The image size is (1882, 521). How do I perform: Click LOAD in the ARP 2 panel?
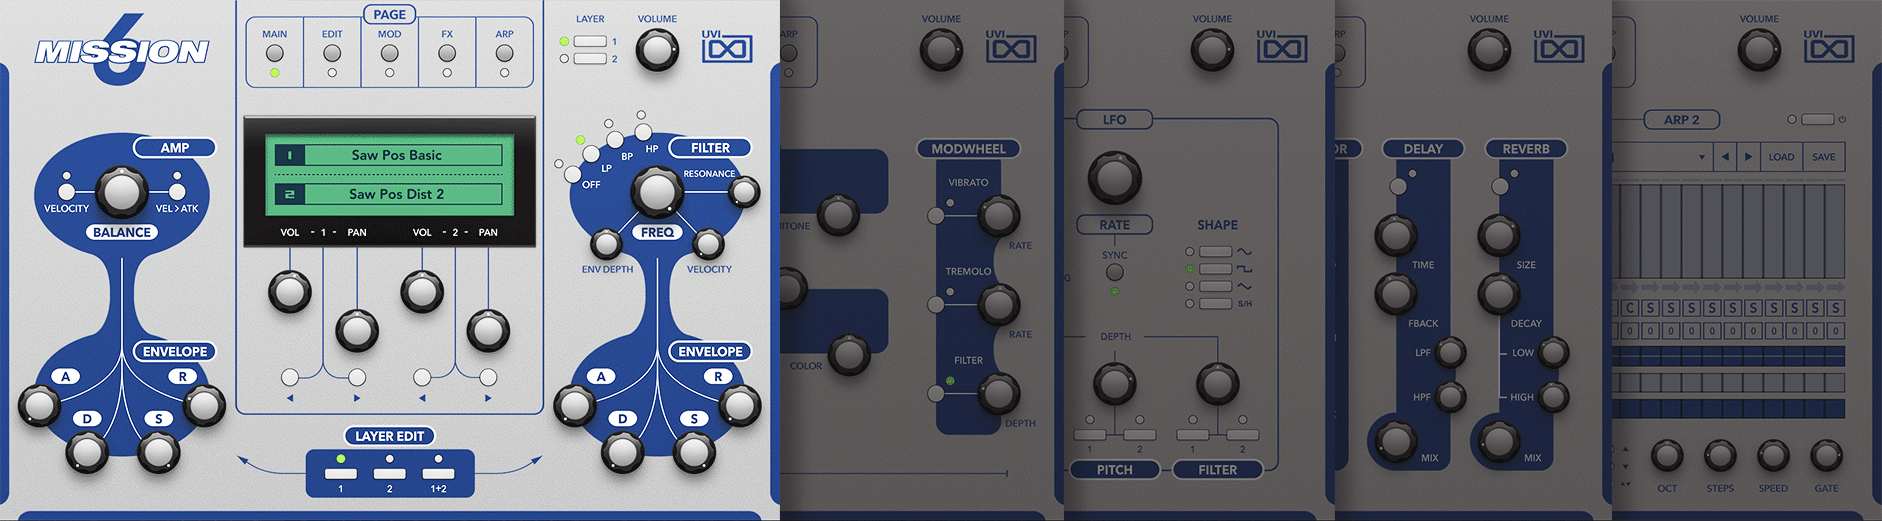click(x=1781, y=157)
